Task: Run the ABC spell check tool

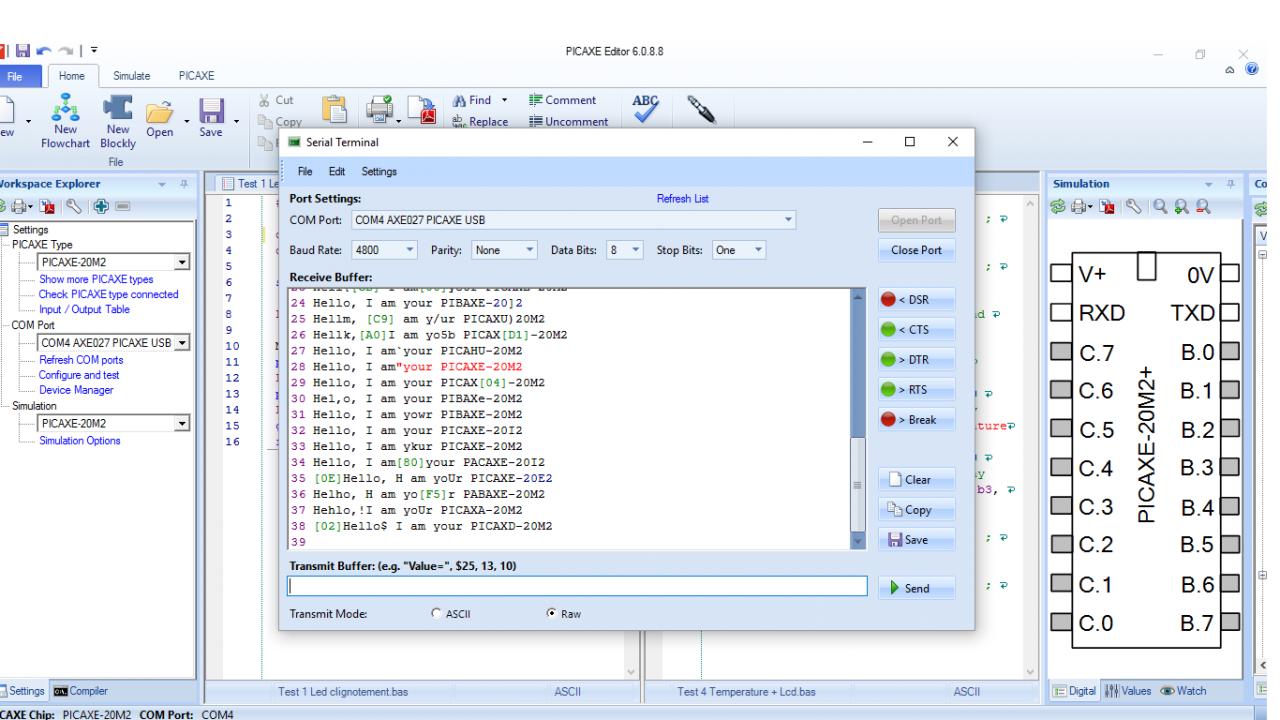Action: tap(645, 108)
